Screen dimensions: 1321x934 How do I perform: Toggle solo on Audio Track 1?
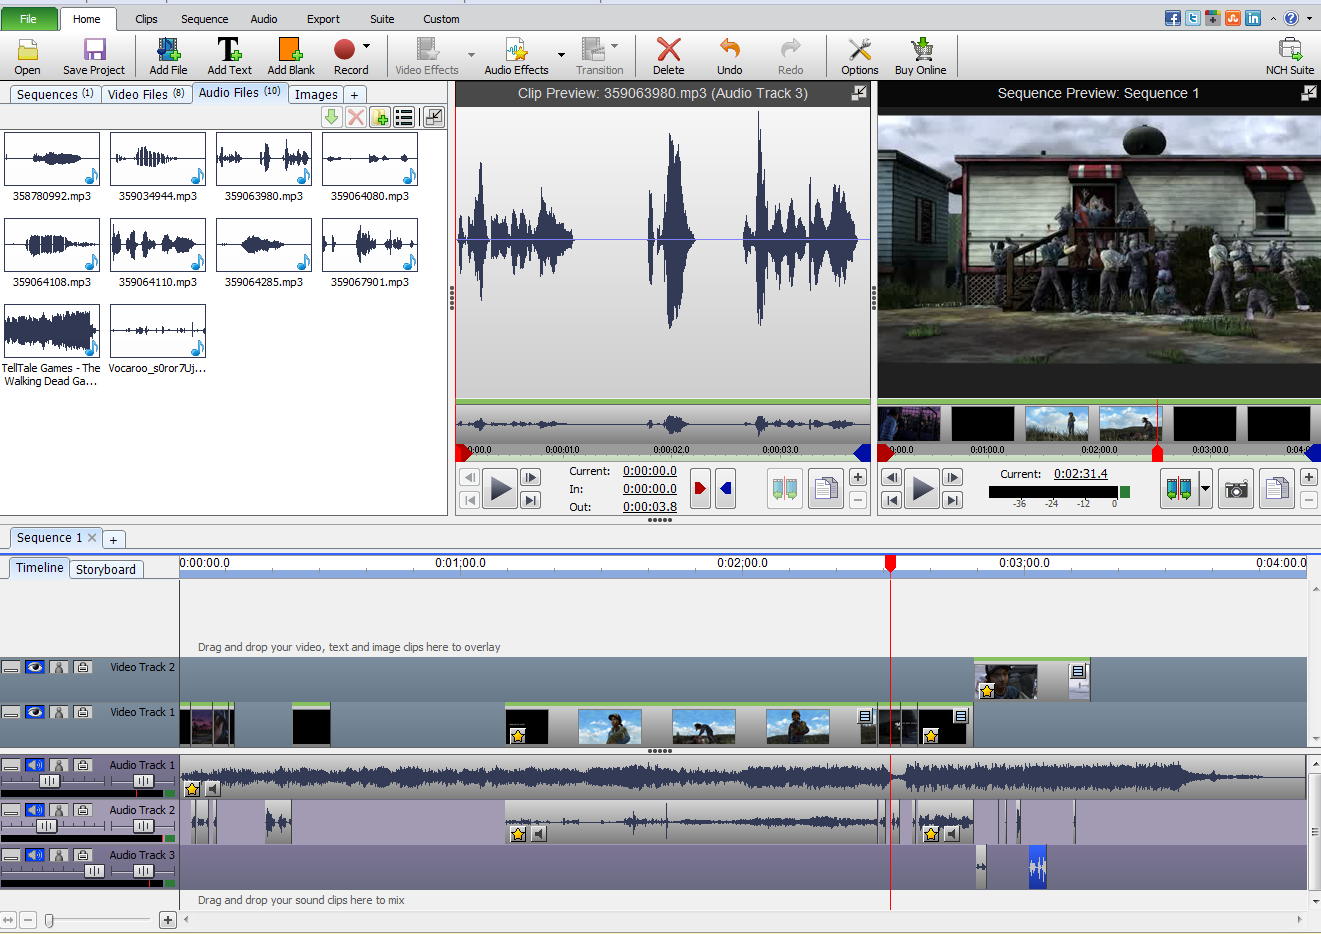pos(59,765)
